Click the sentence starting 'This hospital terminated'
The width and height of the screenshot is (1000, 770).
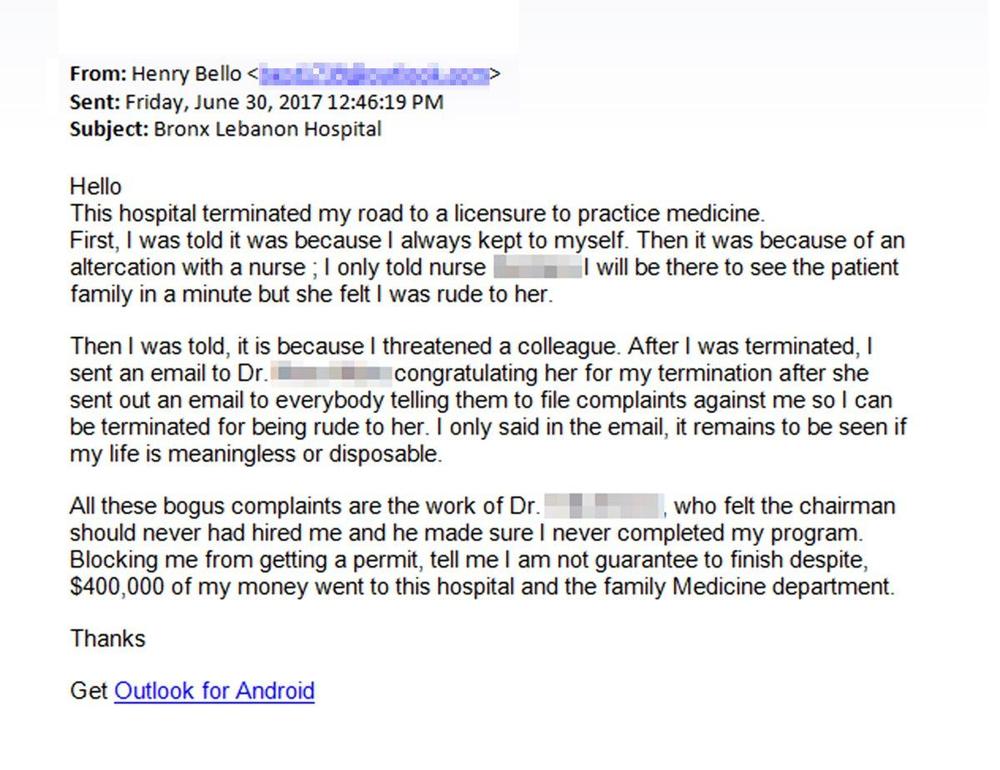(x=417, y=214)
